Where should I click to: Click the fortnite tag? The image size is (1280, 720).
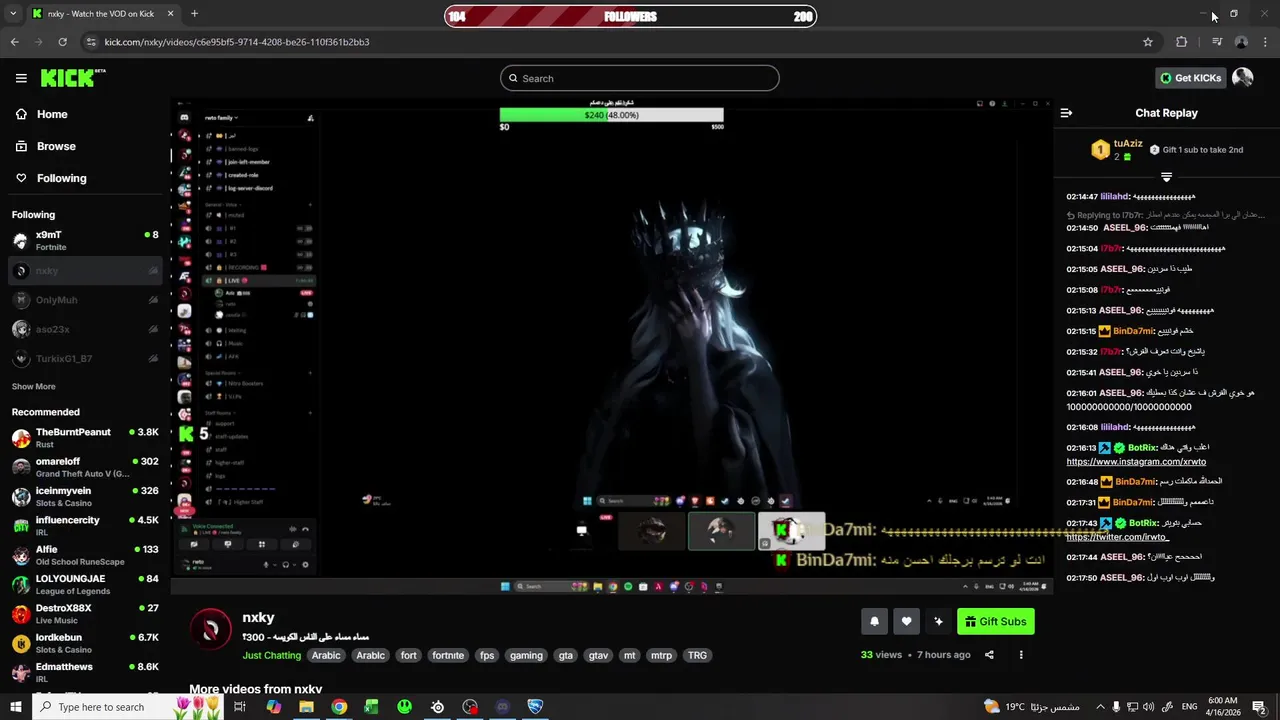448,655
